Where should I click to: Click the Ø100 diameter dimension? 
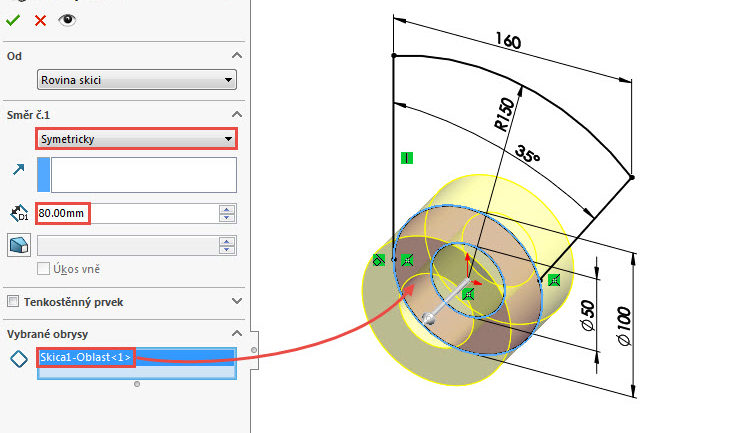624,326
